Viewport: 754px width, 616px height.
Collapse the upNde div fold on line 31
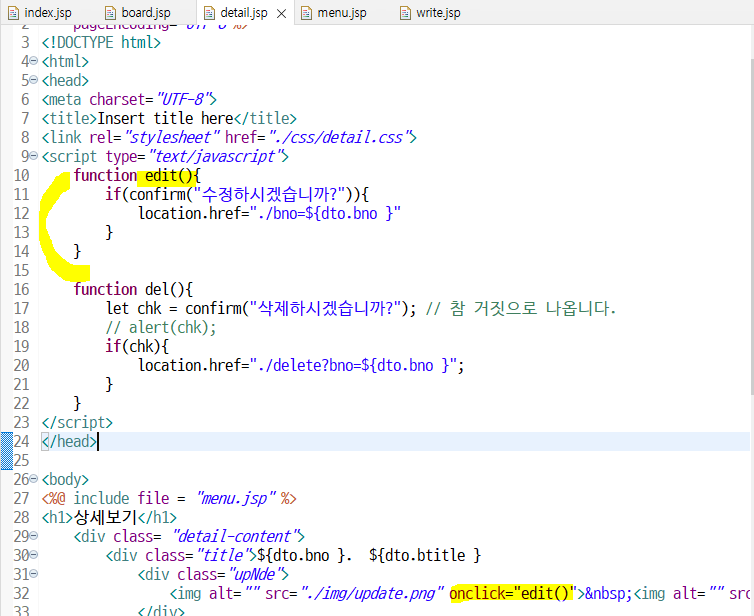[x=34, y=574]
